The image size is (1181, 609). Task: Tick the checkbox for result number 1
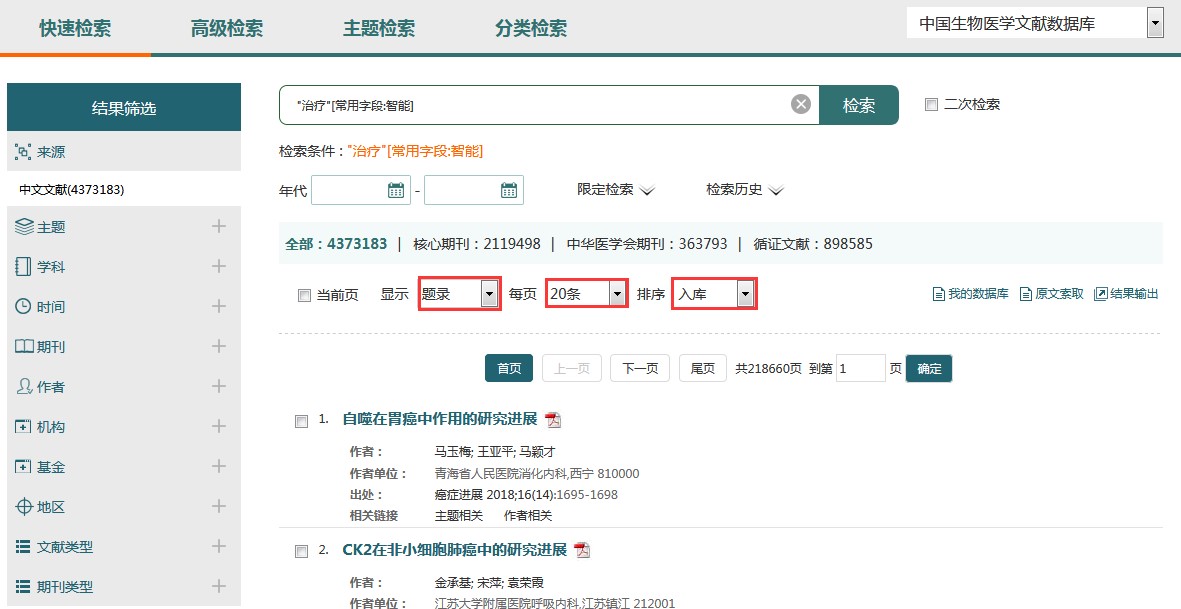[301, 421]
